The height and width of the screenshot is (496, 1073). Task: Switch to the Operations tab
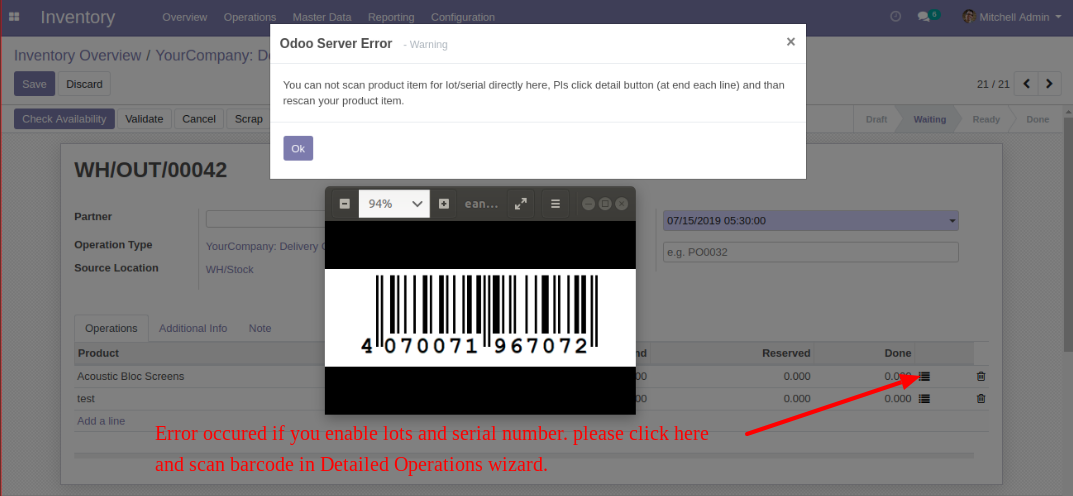pos(111,328)
